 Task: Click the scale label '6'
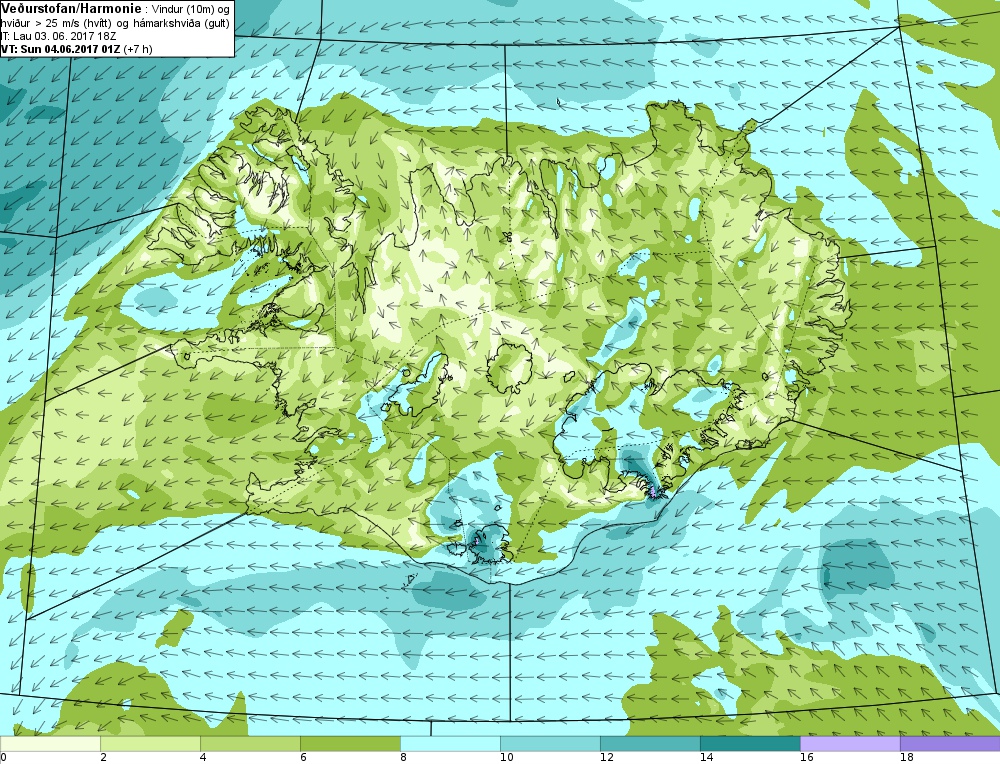pyautogui.click(x=303, y=758)
